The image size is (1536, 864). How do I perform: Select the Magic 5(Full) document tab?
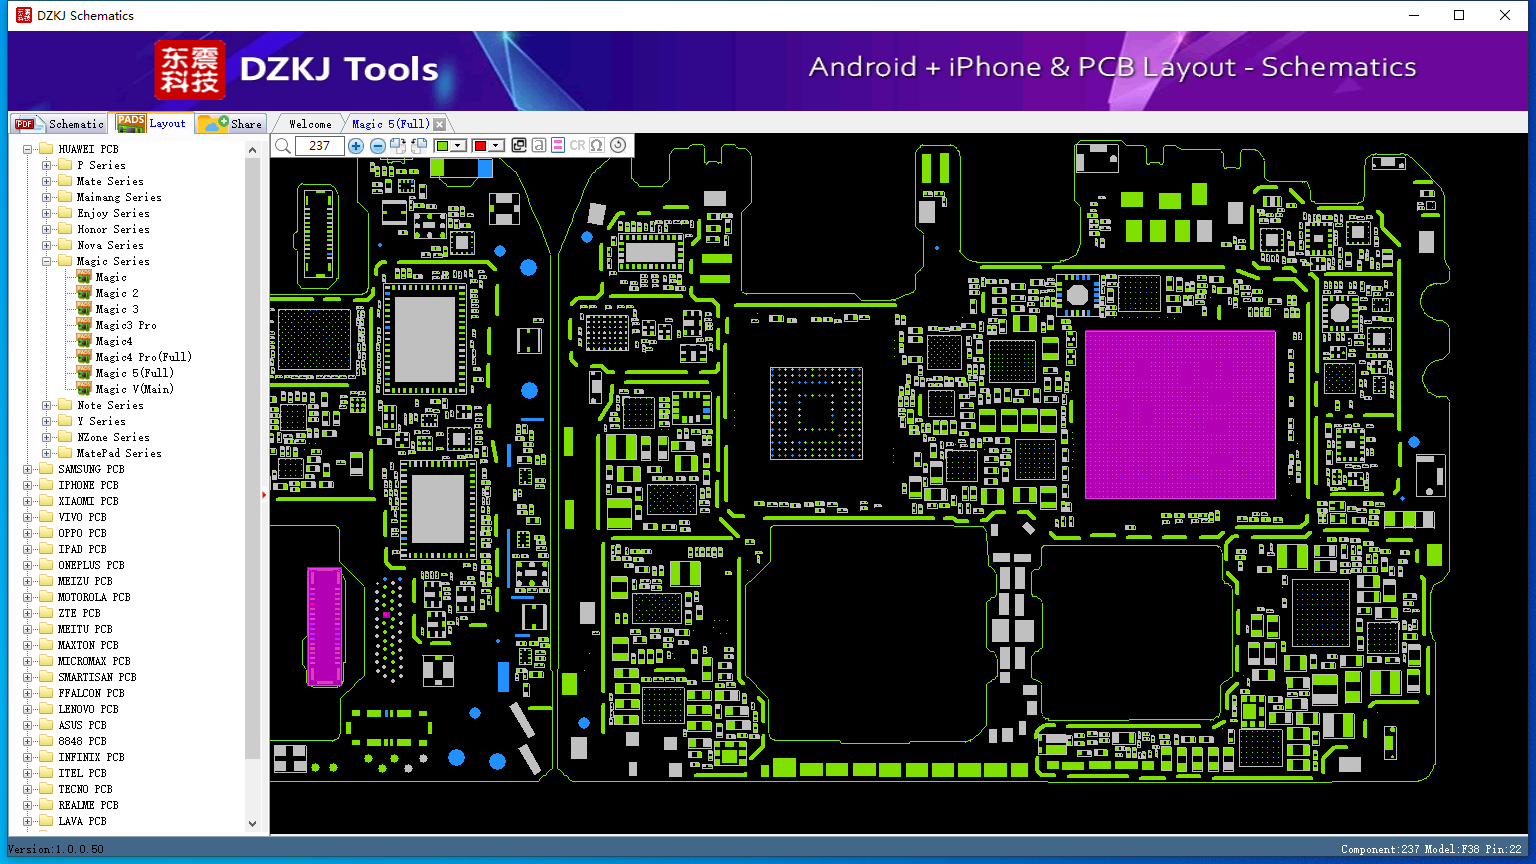click(x=390, y=124)
